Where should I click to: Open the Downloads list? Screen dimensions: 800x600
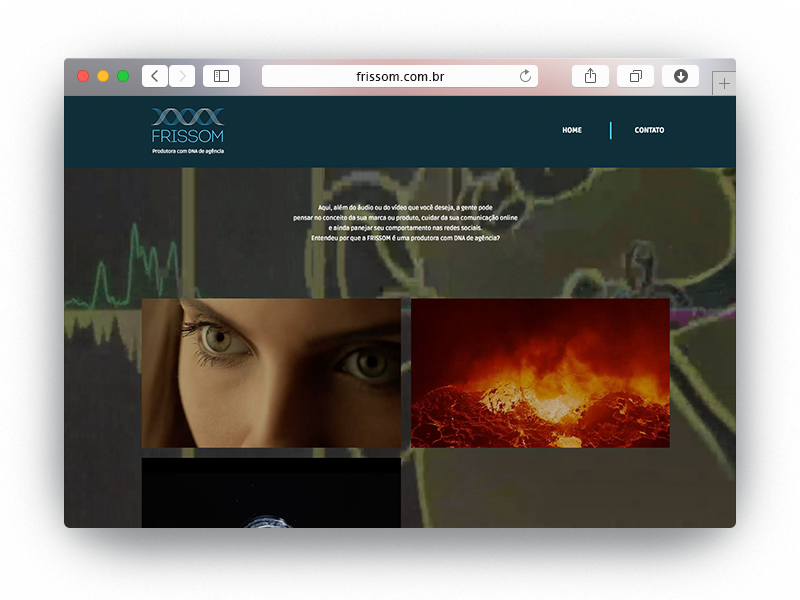[x=680, y=76]
